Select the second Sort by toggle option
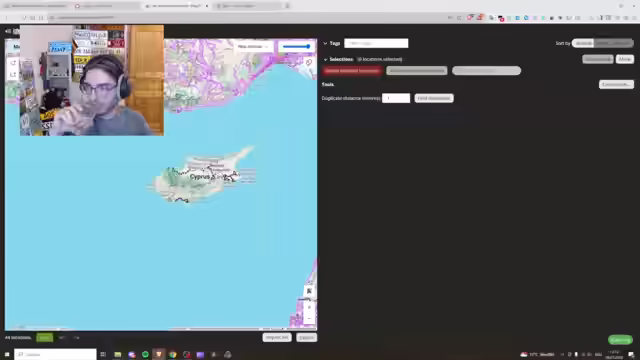Image resolution: width=640 pixels, height=360 pixels. click(x=613, y=43)
